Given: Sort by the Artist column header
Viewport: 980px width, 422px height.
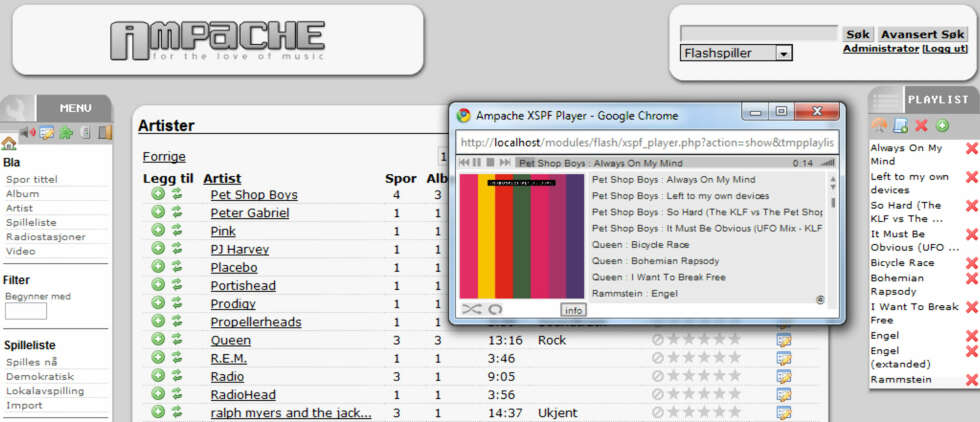Looking at the screenshot, I should pos(222,179).
